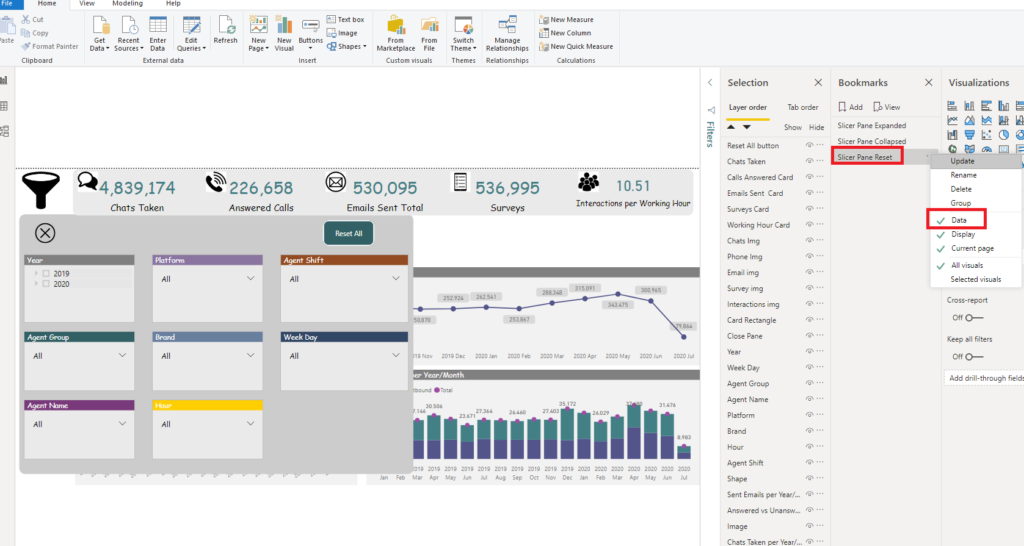Image resolution: width=1024 pixels, height=546 pixels.
Task: Insert a New Visual
Action: point(284,34)
